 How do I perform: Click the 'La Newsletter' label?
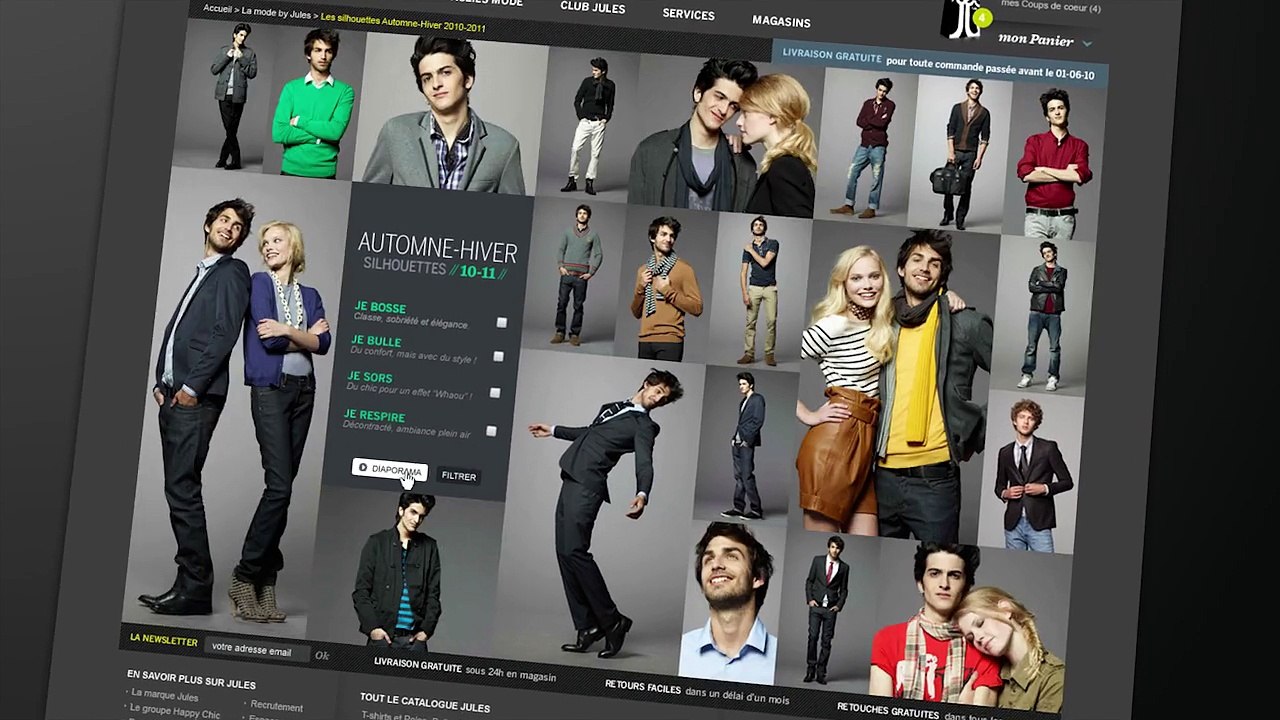(x=164, y=640)
